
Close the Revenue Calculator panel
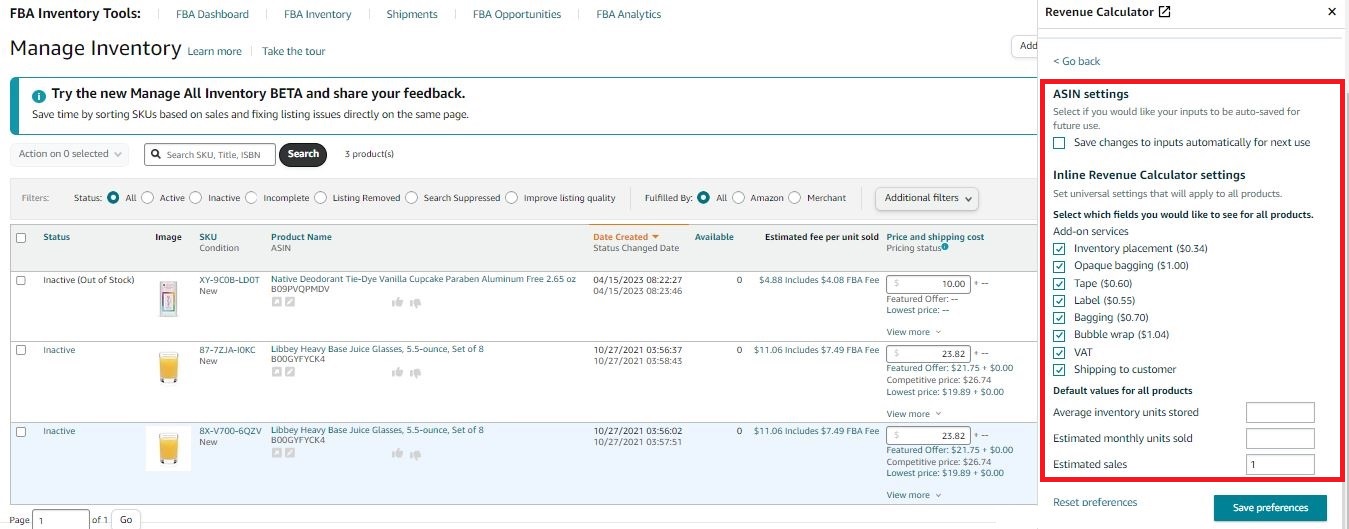coord(1331,12)
